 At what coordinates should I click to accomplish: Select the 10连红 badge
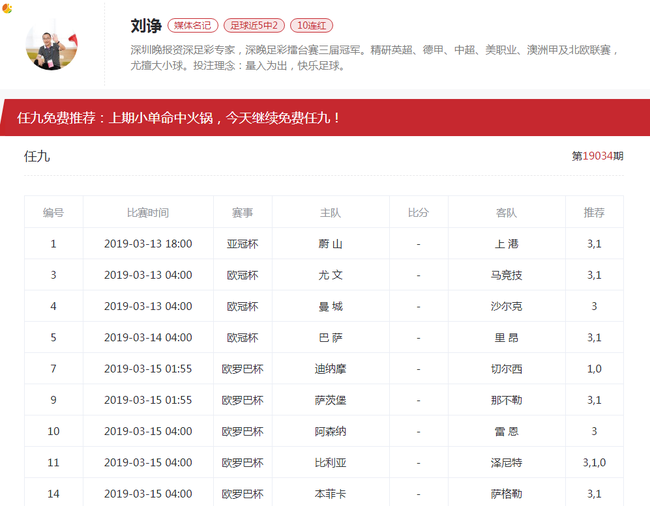coord(311,25)
